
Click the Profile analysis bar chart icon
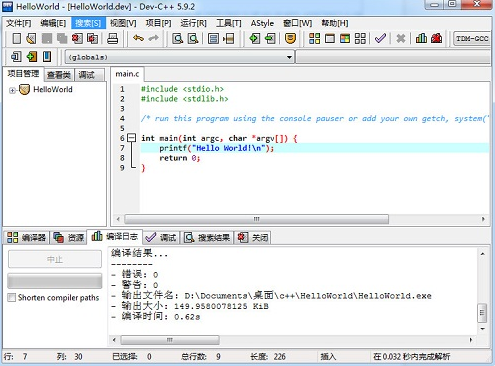pyautogui.click(x=421, y=38)
